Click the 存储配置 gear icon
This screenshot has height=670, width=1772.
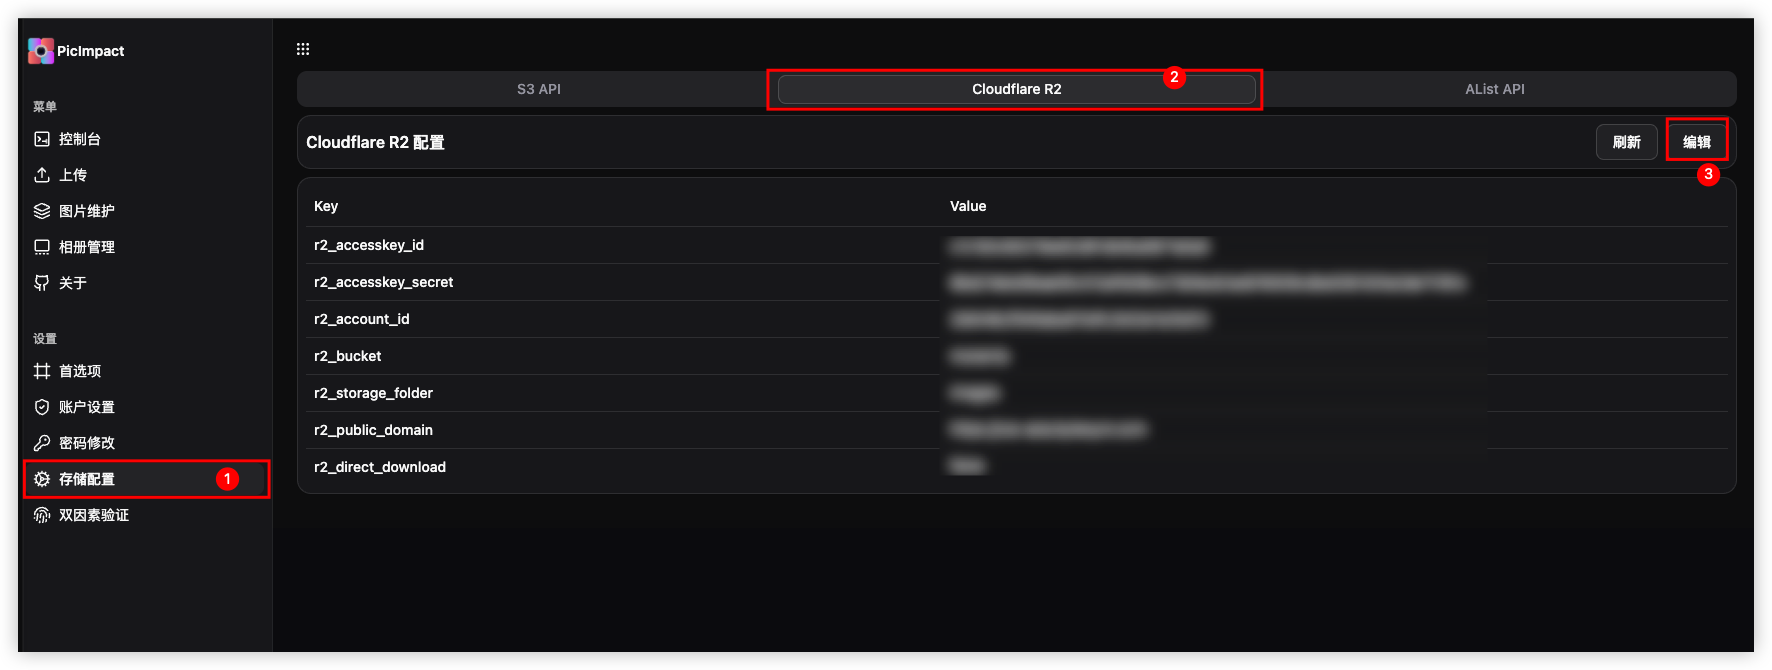pyautogui.click(x=42, y=479)
